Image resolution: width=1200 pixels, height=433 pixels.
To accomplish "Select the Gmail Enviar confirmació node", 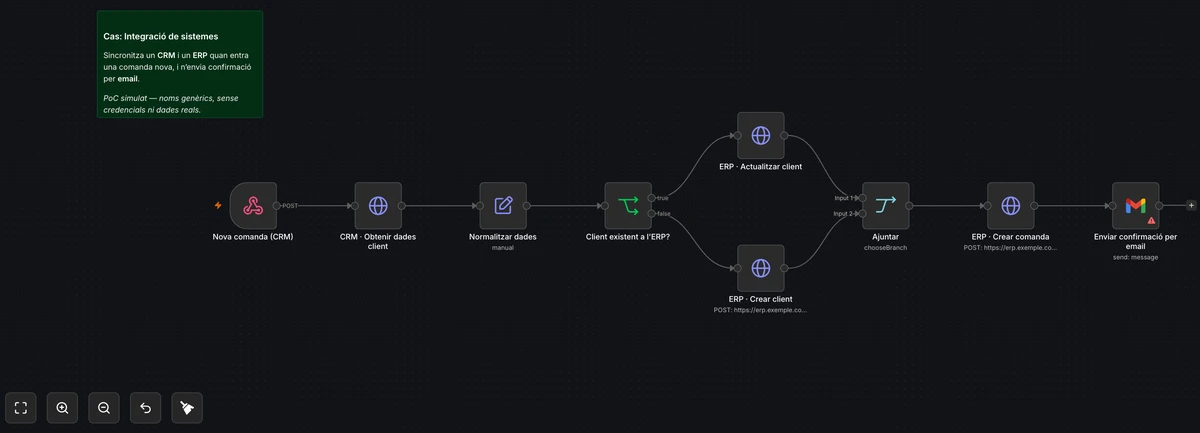I will 1136,205.
